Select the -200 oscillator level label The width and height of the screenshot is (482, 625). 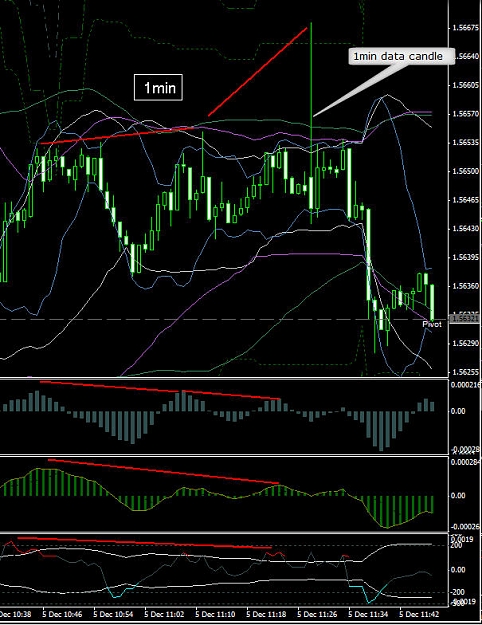(x=458, y=592)
